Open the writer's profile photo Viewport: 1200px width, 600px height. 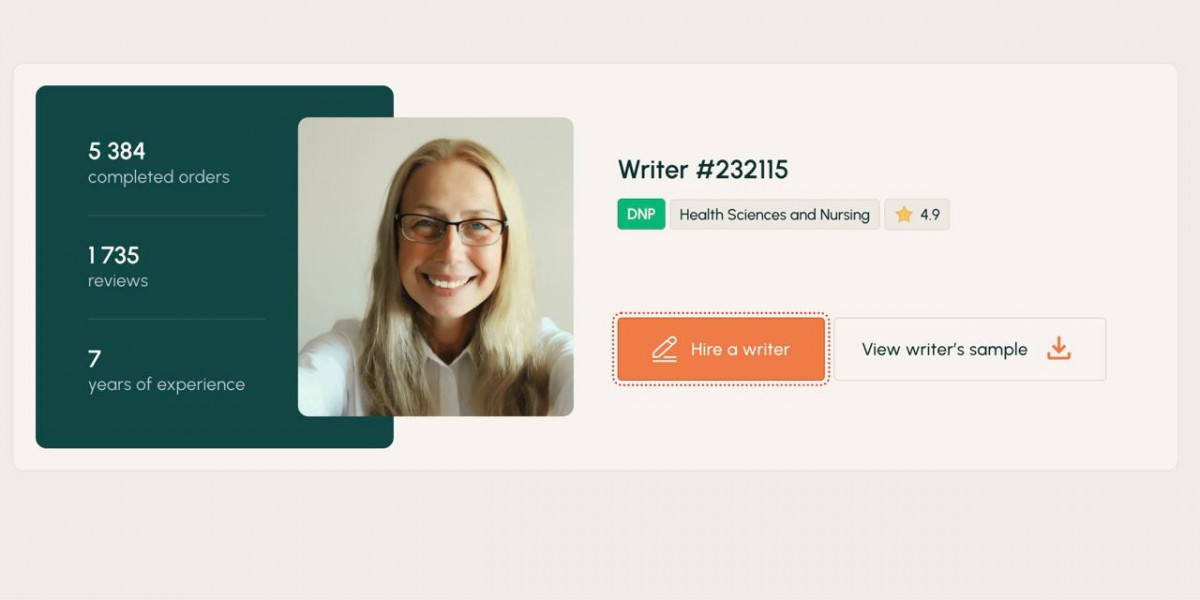click(x=436, y=266)
